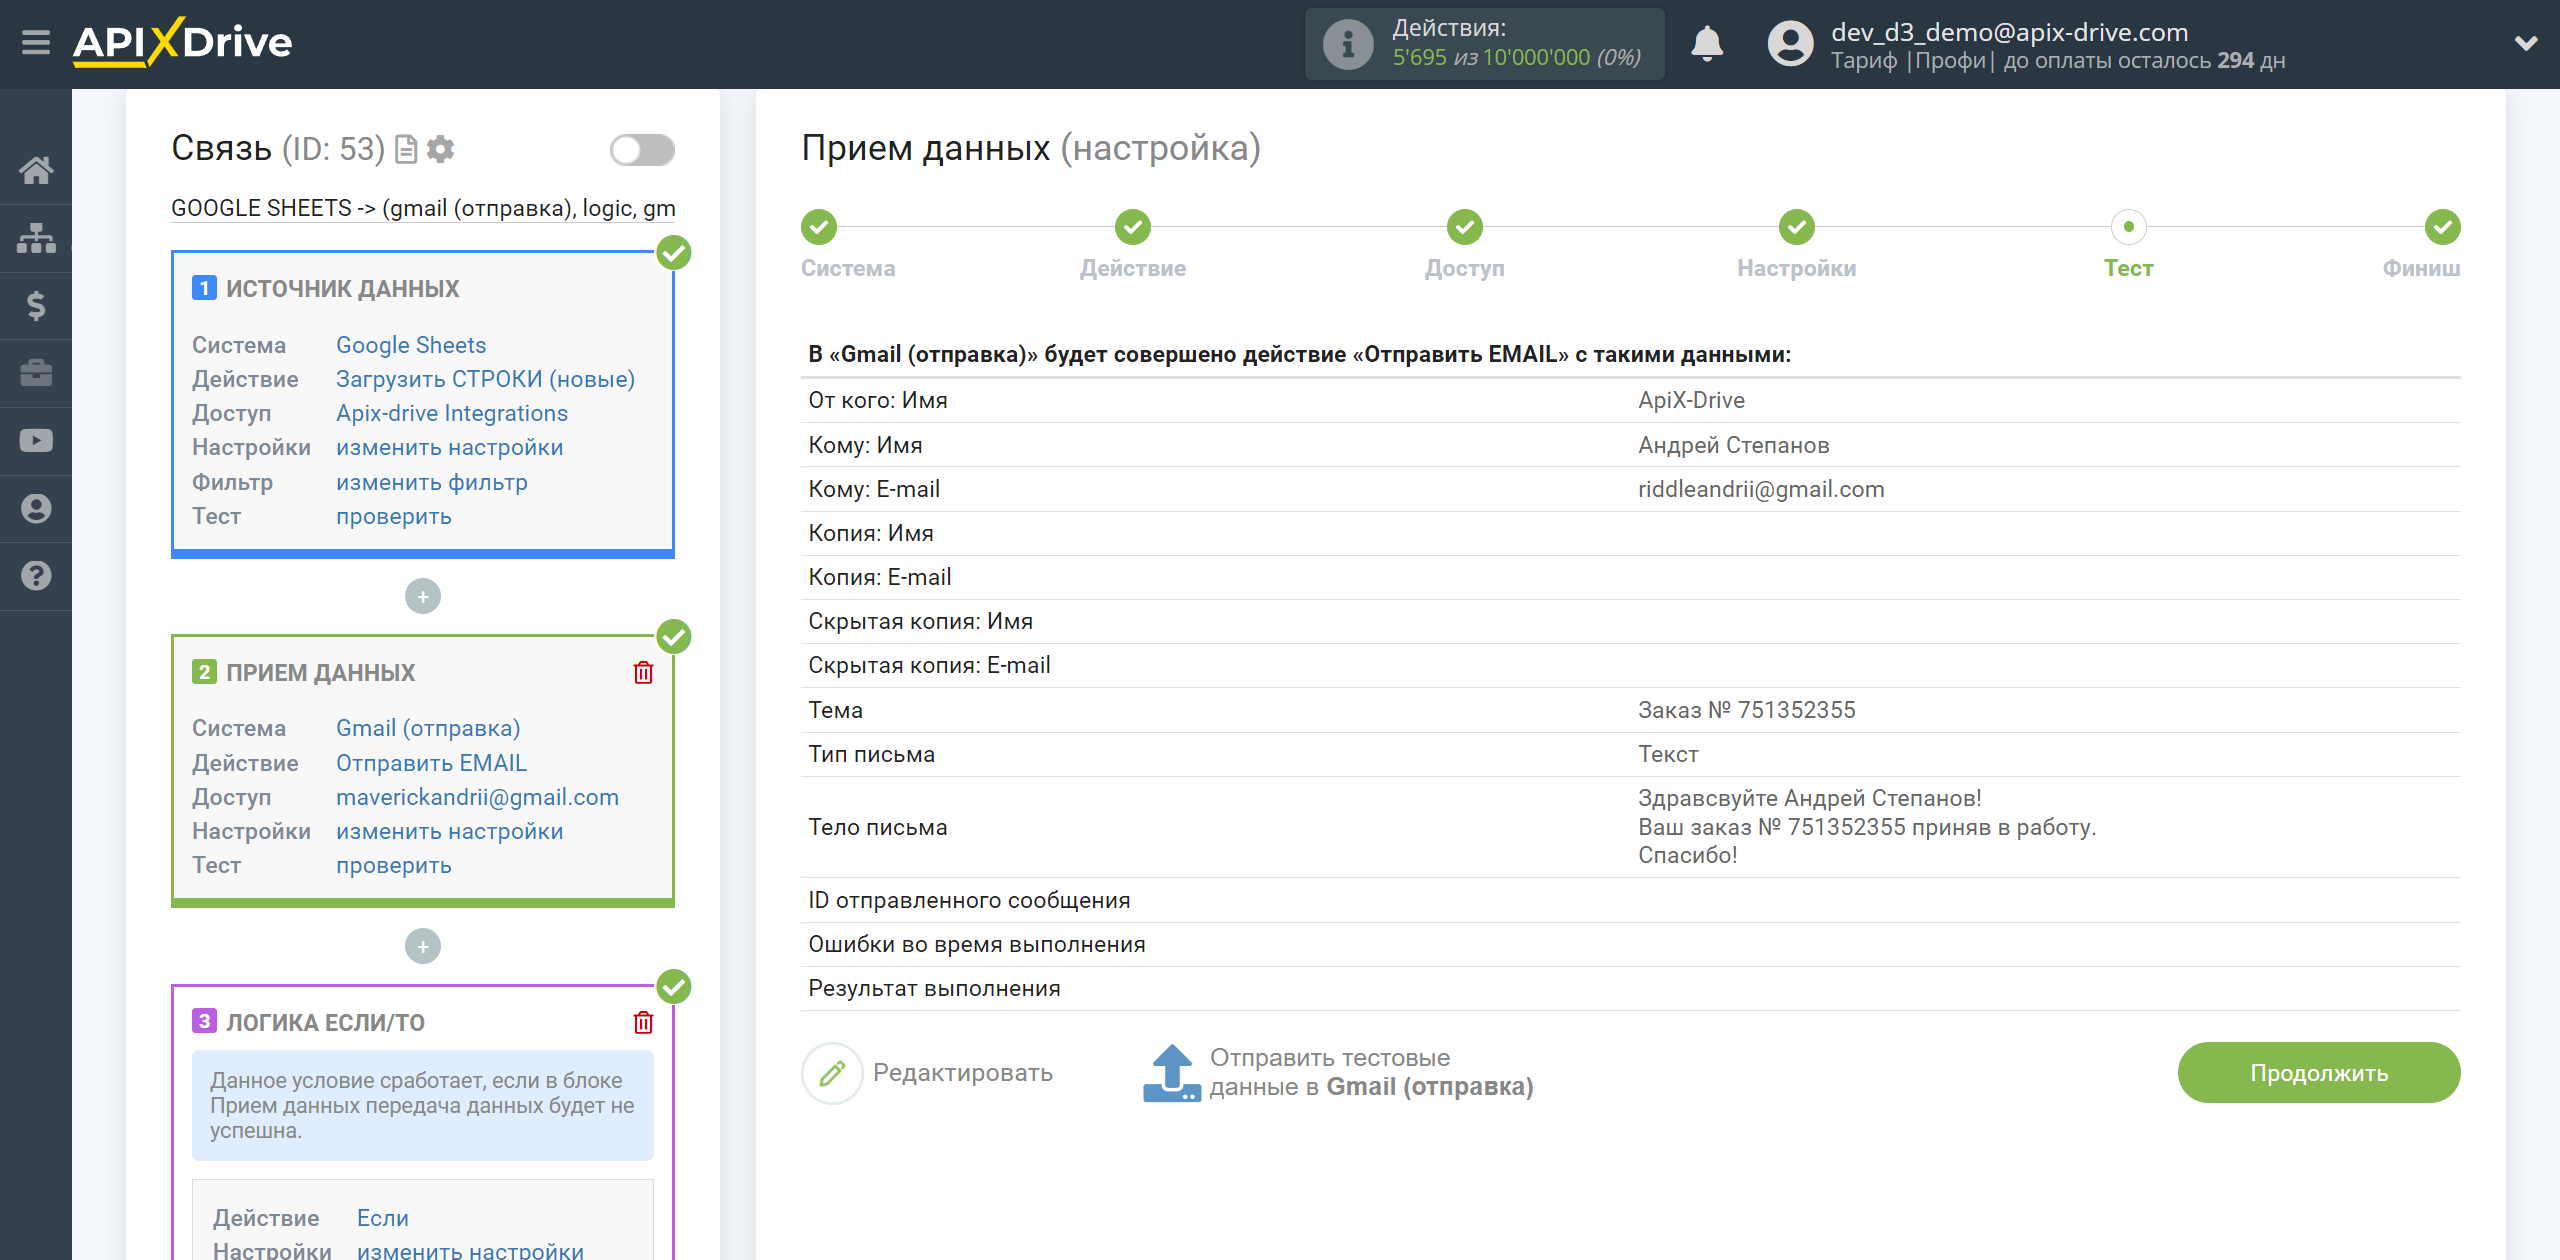Toggle the connection on/off switch
2560x1260 pixels.
(642, 150)
